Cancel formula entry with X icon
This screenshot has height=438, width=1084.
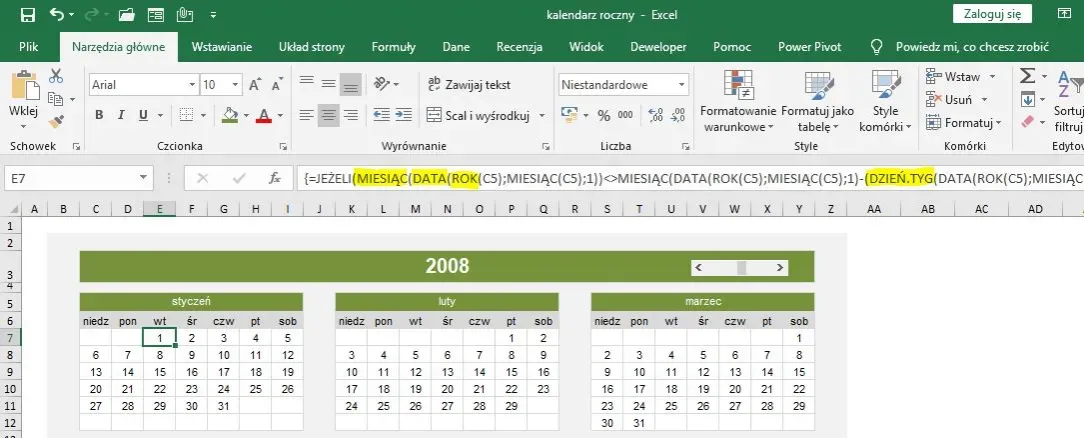pyautogui.click(x=203, y=178)
